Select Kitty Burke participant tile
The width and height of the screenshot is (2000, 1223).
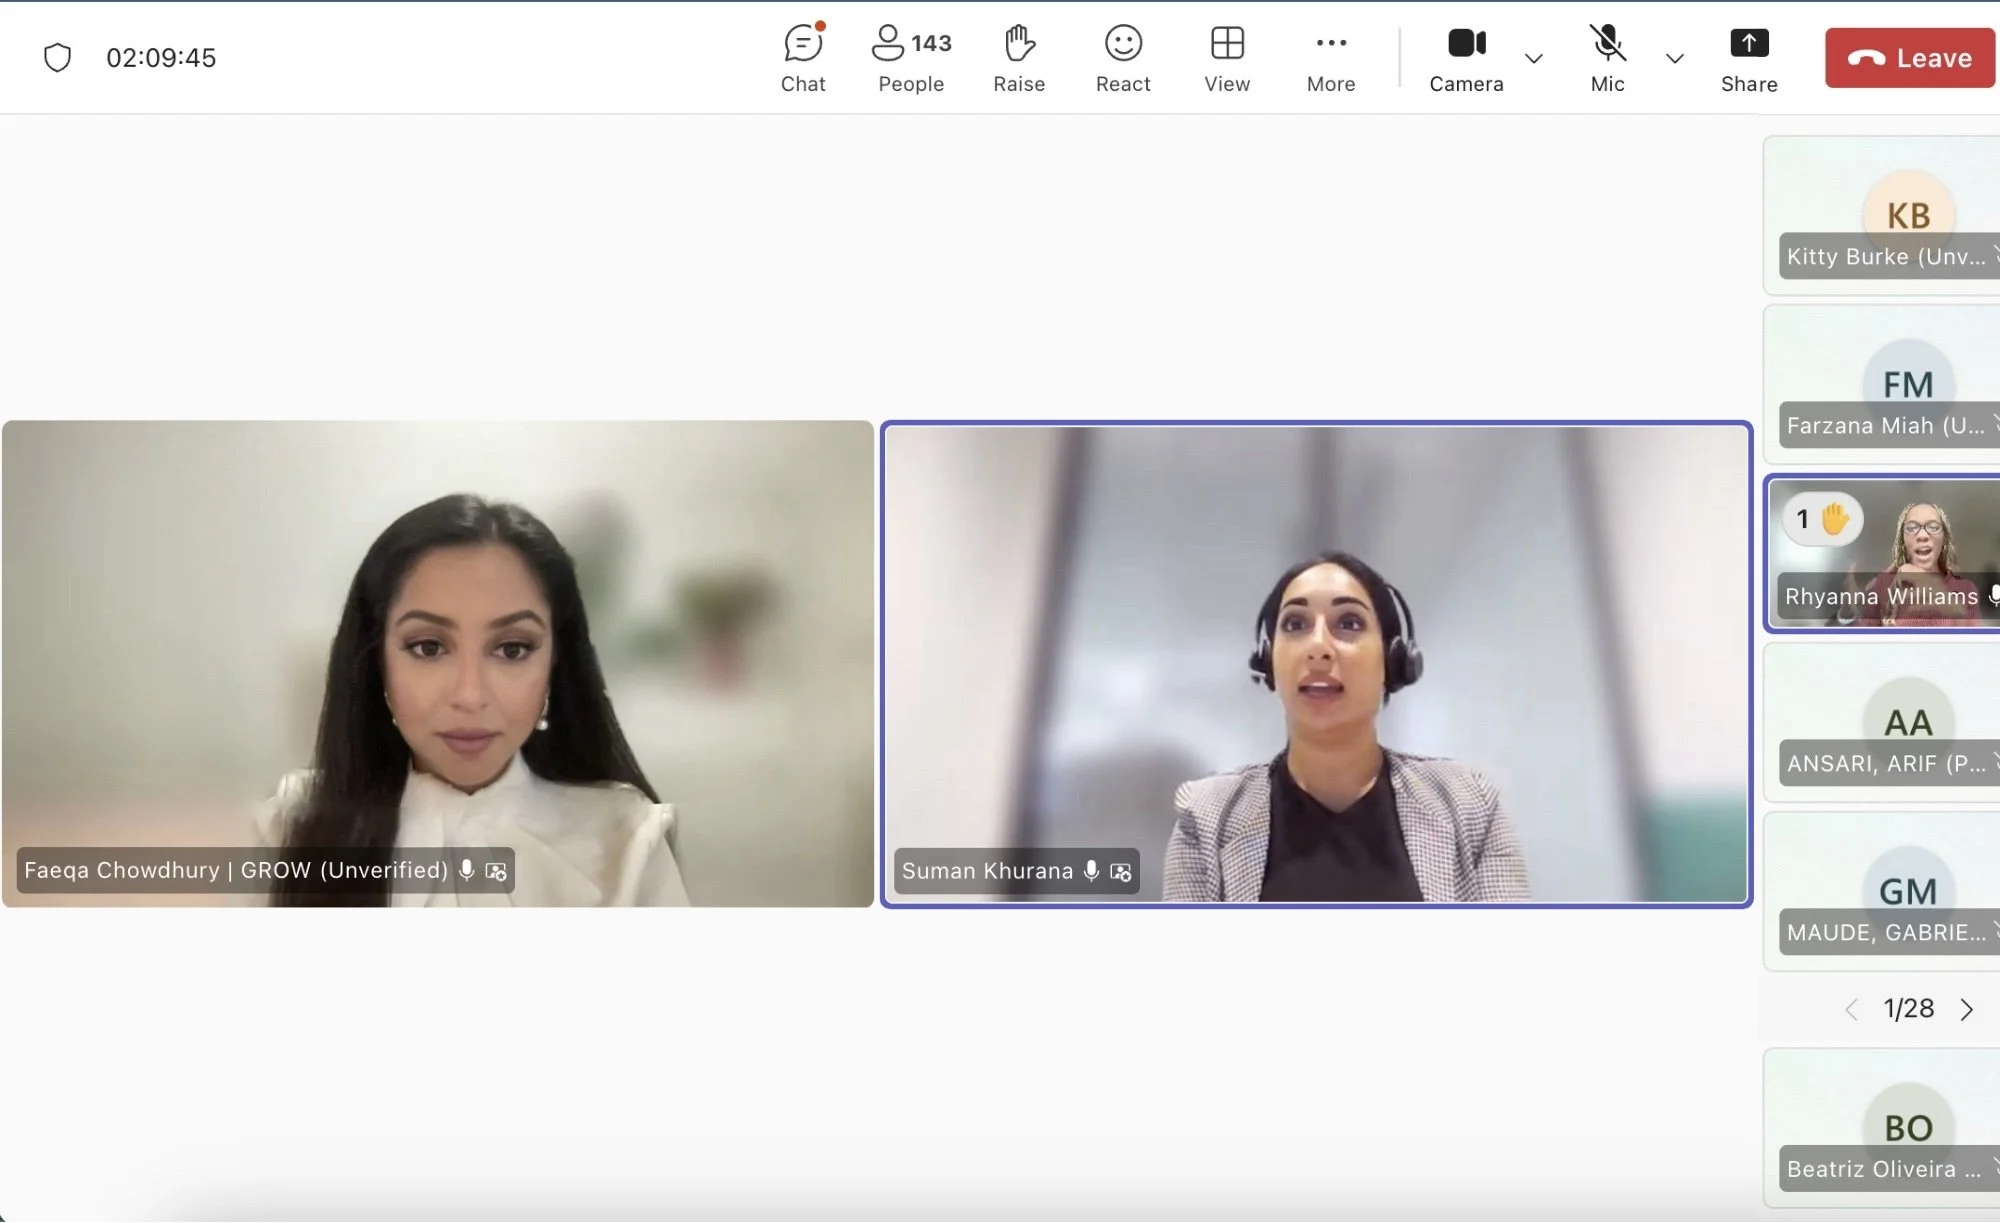[1882, 215]
